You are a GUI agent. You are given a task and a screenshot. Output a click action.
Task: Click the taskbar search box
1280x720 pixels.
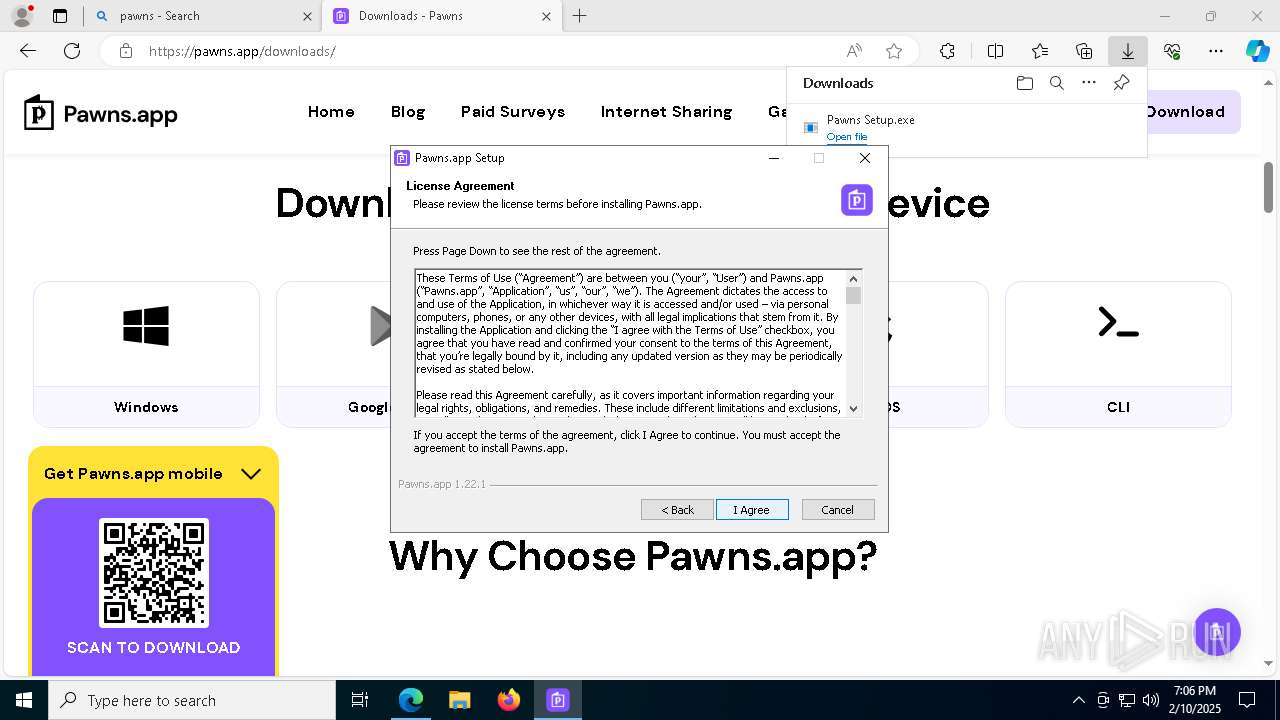(x=192, y=700)
